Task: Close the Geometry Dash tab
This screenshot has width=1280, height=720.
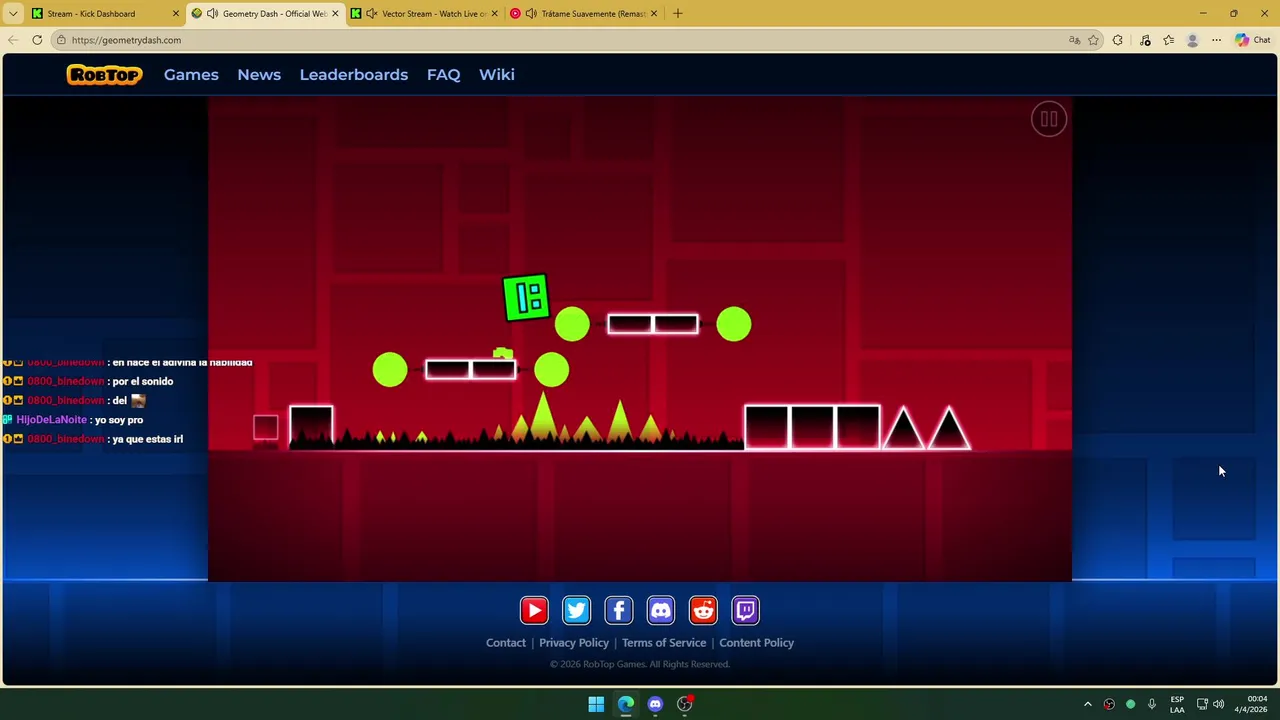Action: point(335,13)
